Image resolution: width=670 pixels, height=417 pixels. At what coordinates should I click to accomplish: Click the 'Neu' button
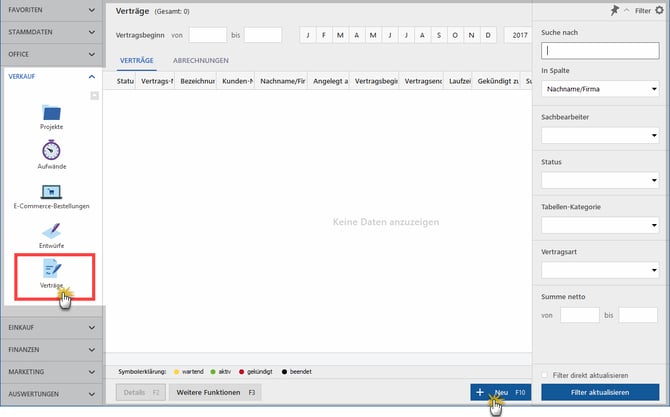coord(501,393)
